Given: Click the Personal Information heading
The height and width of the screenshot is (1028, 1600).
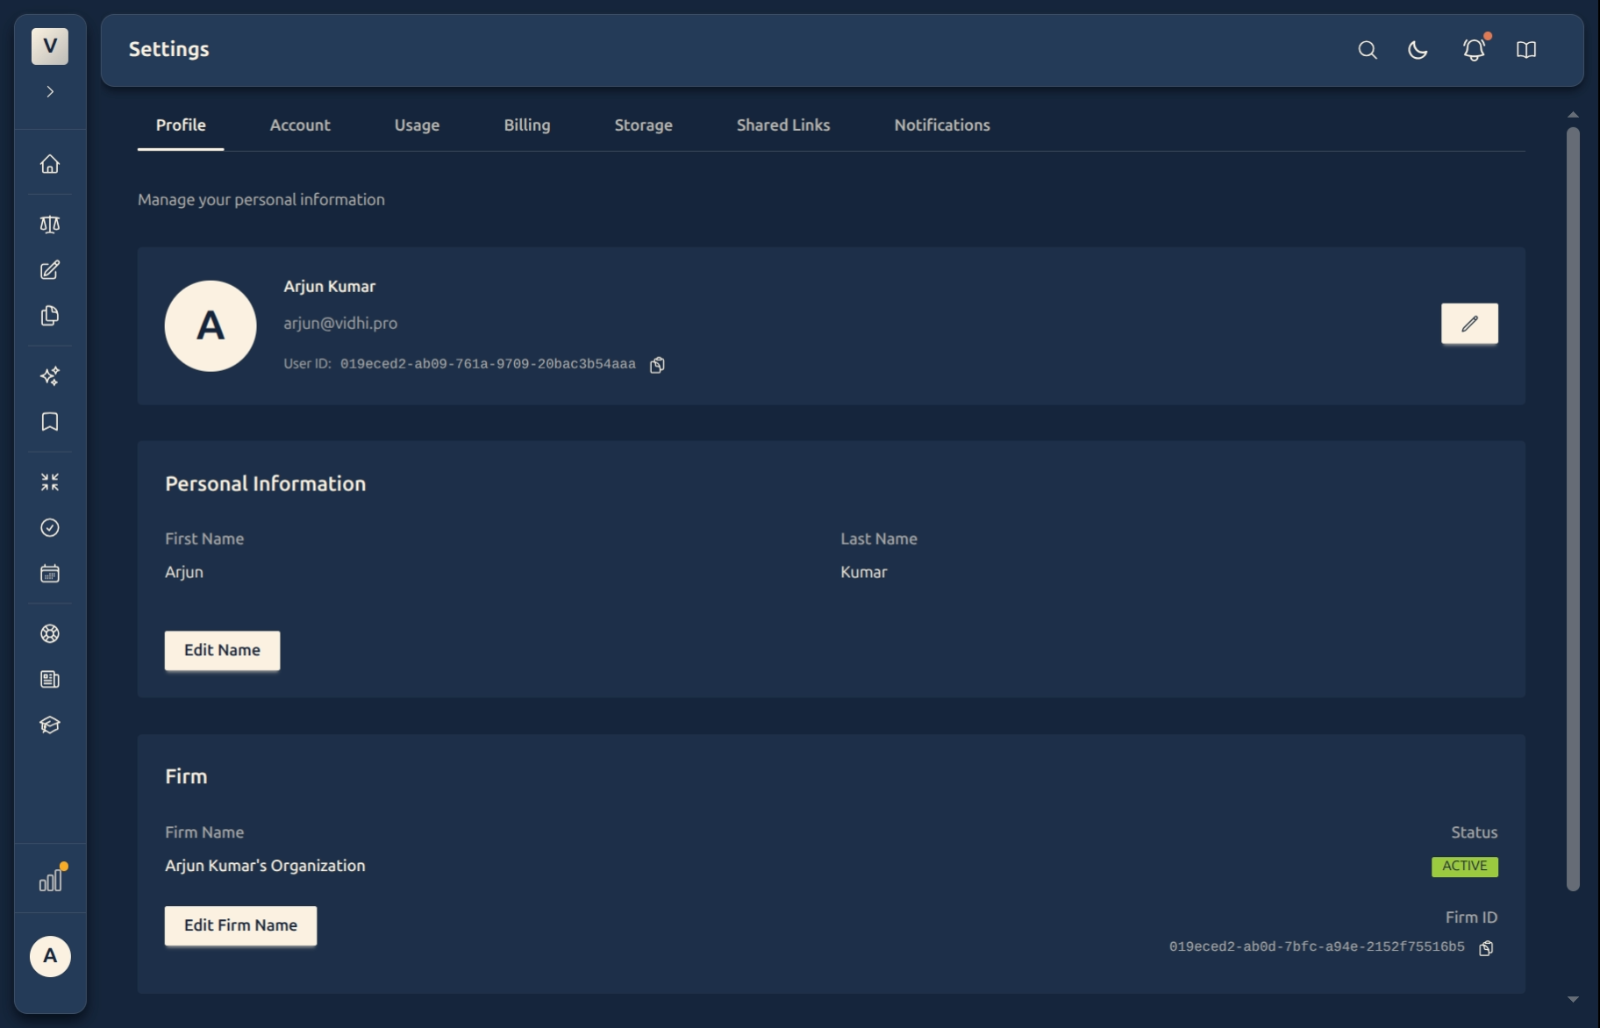Looking at the screenshot, I should (x=265, y=484).
